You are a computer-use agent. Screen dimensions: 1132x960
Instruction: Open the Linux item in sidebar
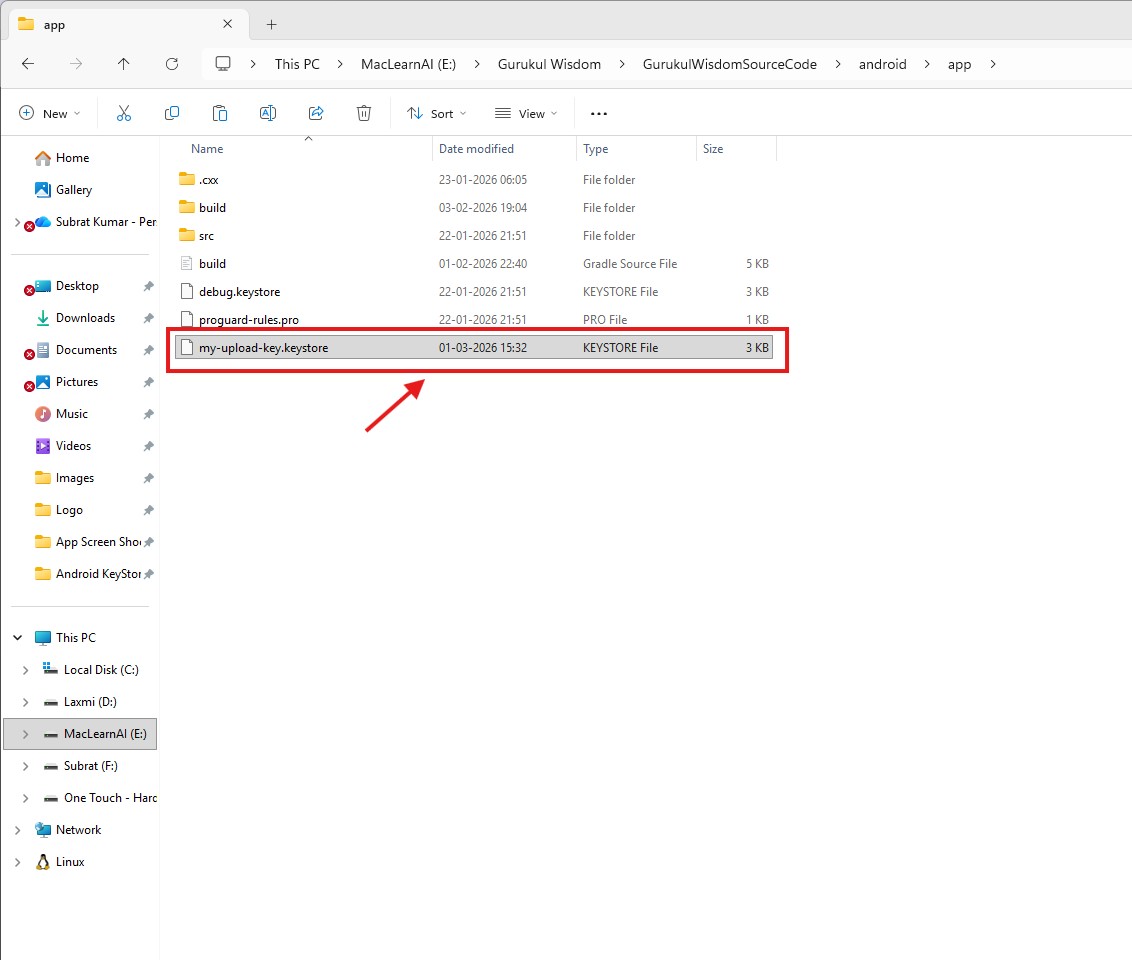click(70, 862)
